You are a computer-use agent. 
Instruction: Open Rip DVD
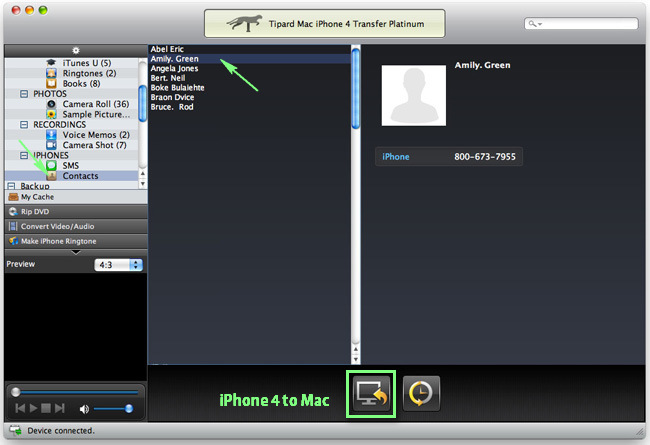coord(76,212)
